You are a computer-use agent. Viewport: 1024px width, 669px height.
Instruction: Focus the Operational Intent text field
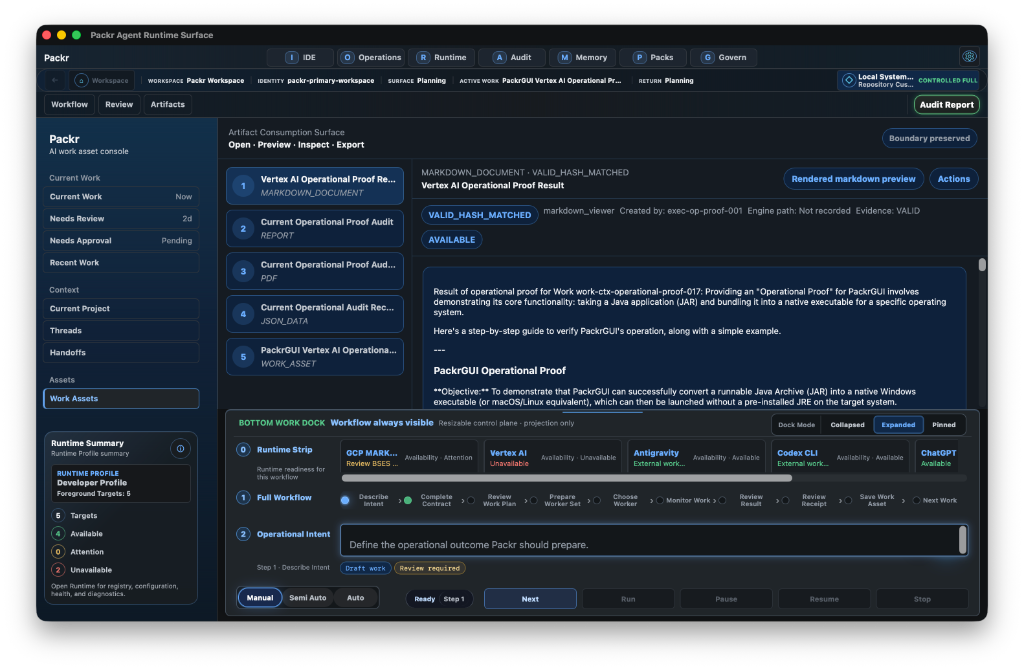click(x=653, y=540)
